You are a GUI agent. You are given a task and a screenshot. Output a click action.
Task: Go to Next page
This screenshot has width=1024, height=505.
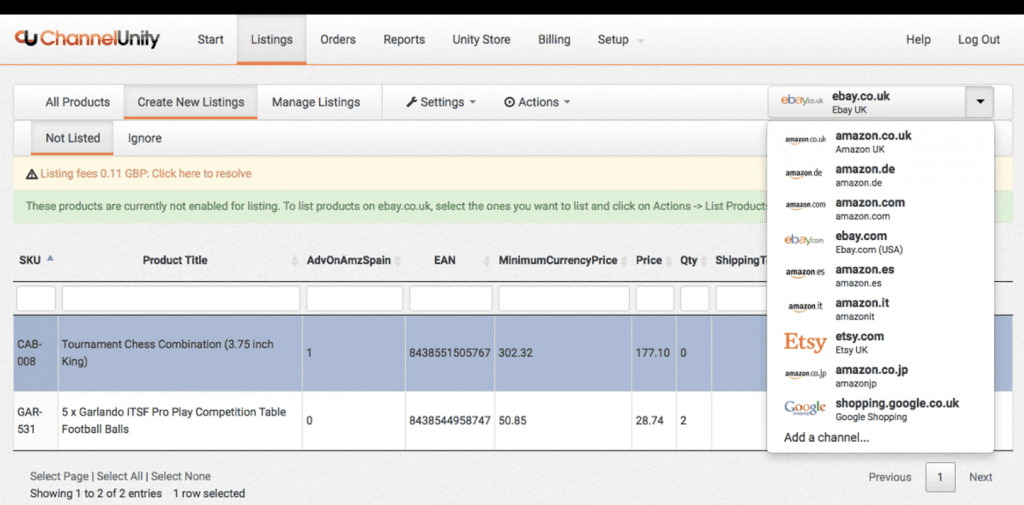(980, 477)
